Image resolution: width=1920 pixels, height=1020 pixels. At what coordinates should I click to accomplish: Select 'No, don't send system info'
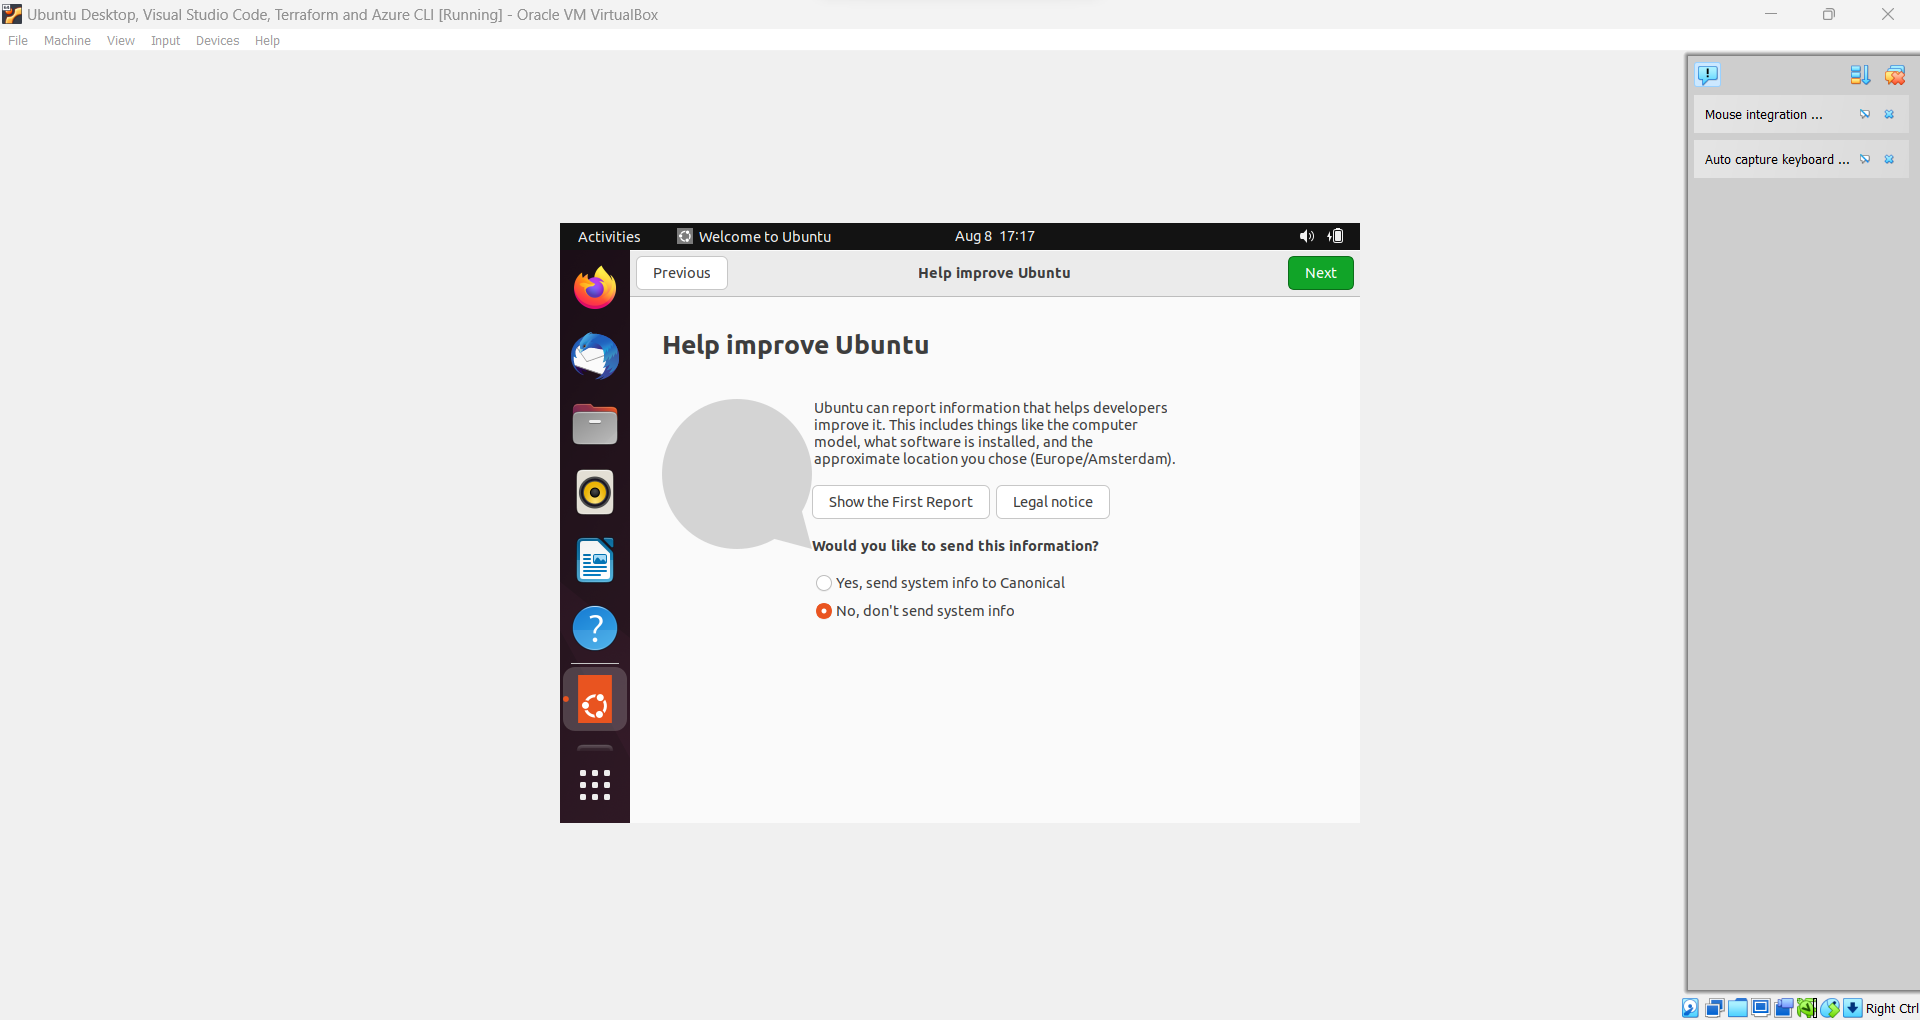823,611
